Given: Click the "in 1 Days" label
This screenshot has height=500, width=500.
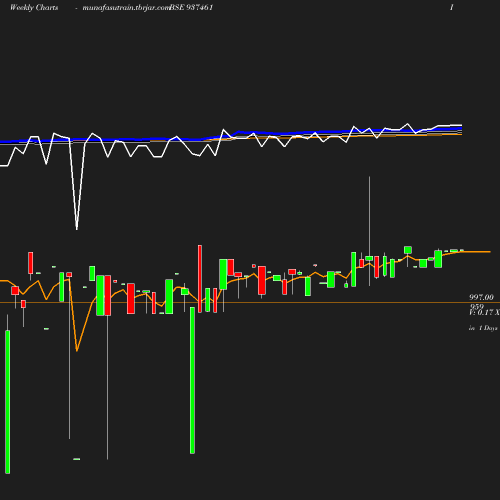Looking at the screenshot, I should [x=483, y=328].
